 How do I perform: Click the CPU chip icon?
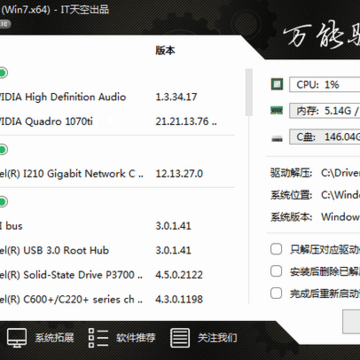point(277,84)
